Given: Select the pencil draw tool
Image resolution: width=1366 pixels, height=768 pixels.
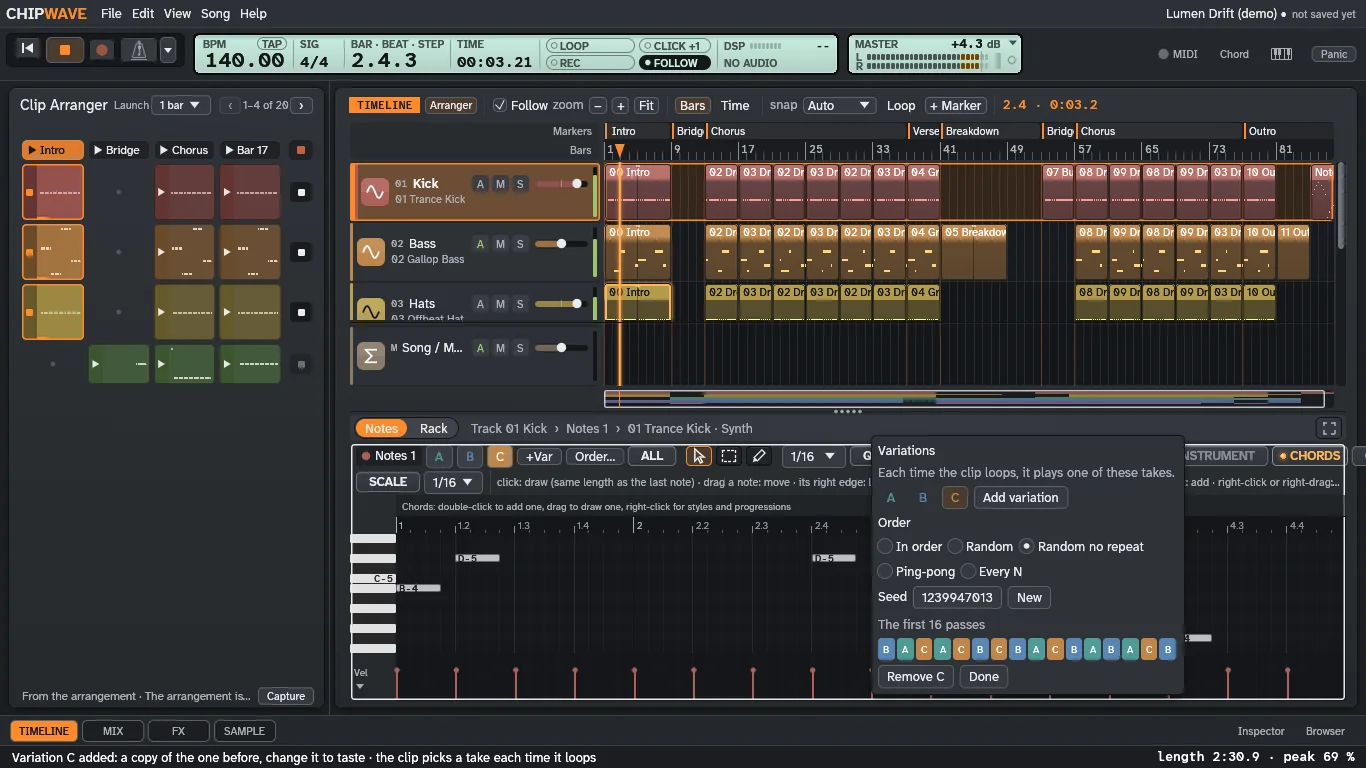Looking at the screenshot, I should [x=759, y=456].
